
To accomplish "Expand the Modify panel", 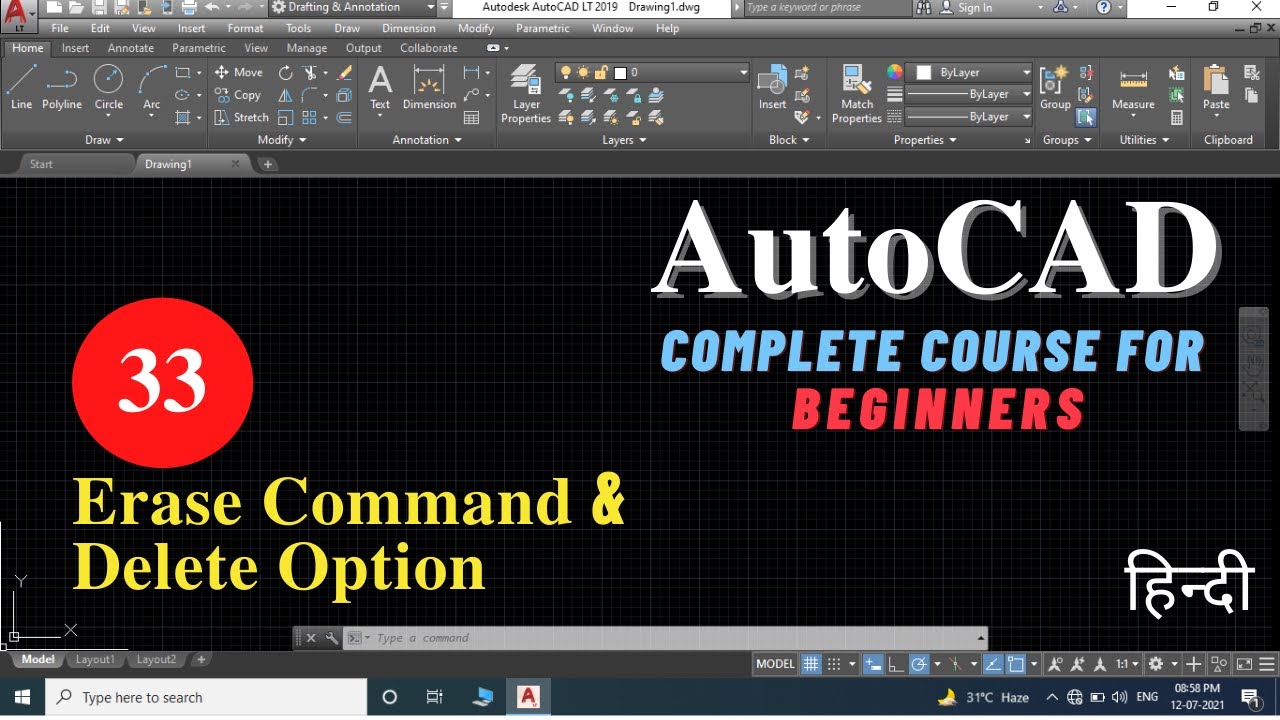I will (281, 140).
